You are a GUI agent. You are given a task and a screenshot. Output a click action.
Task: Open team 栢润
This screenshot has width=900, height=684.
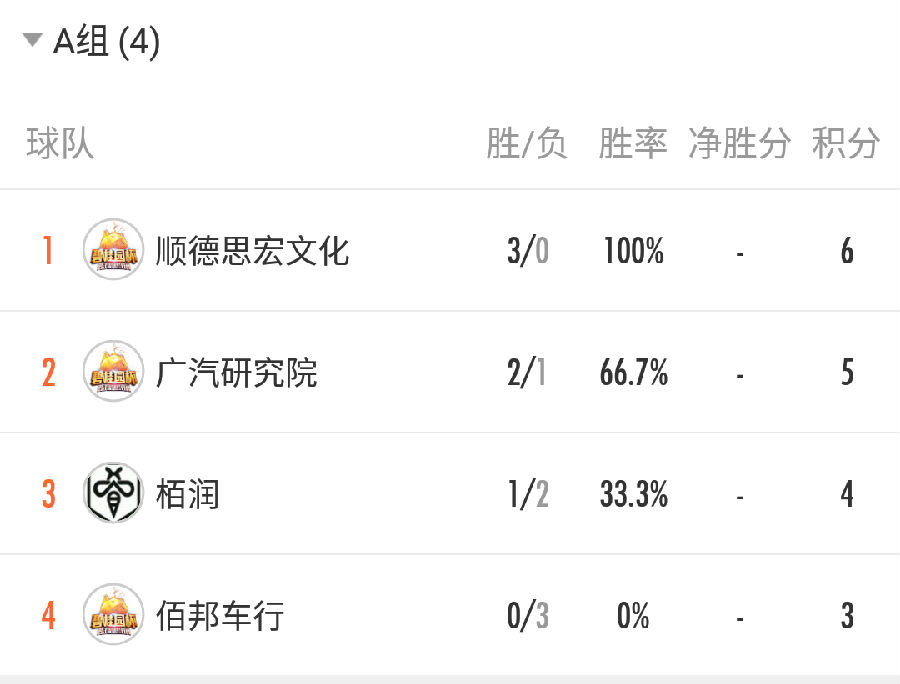pos(188,494)
